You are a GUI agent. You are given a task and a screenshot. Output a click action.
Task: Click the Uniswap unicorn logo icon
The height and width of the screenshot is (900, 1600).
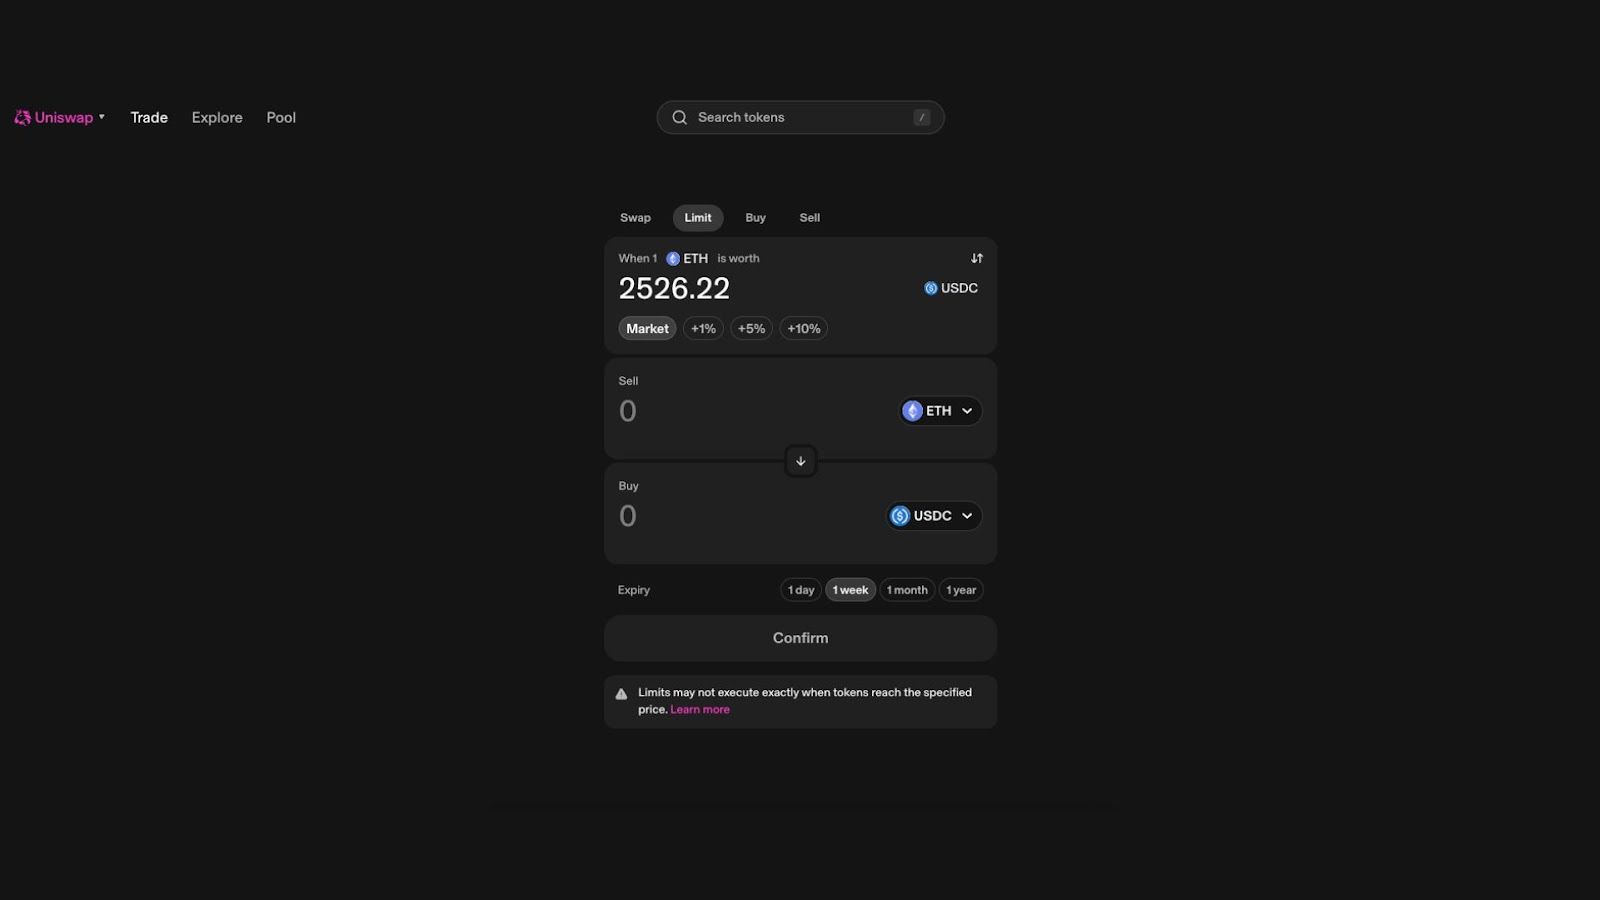pos(22,117)
